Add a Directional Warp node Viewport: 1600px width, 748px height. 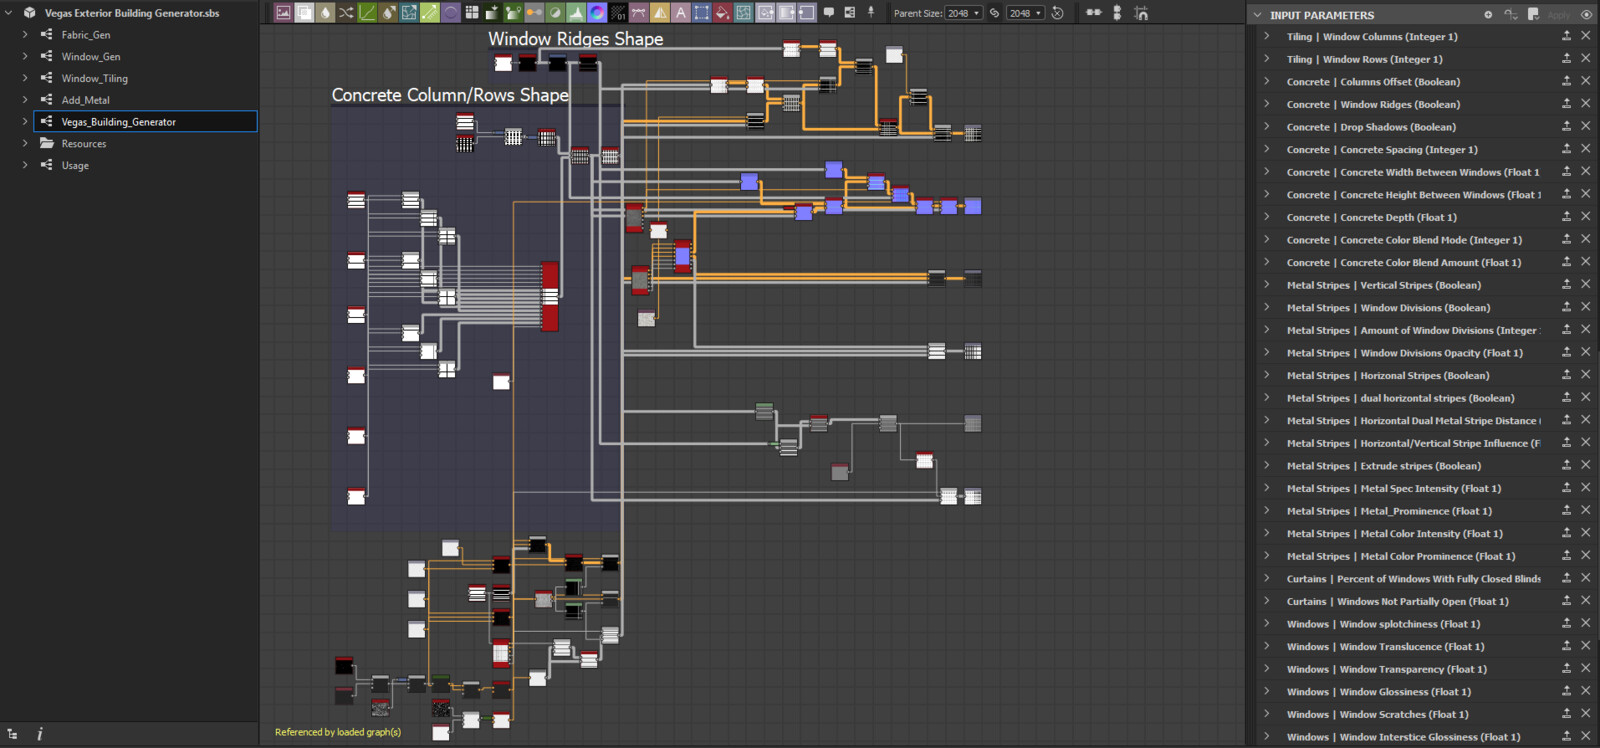tap(409, 13)
